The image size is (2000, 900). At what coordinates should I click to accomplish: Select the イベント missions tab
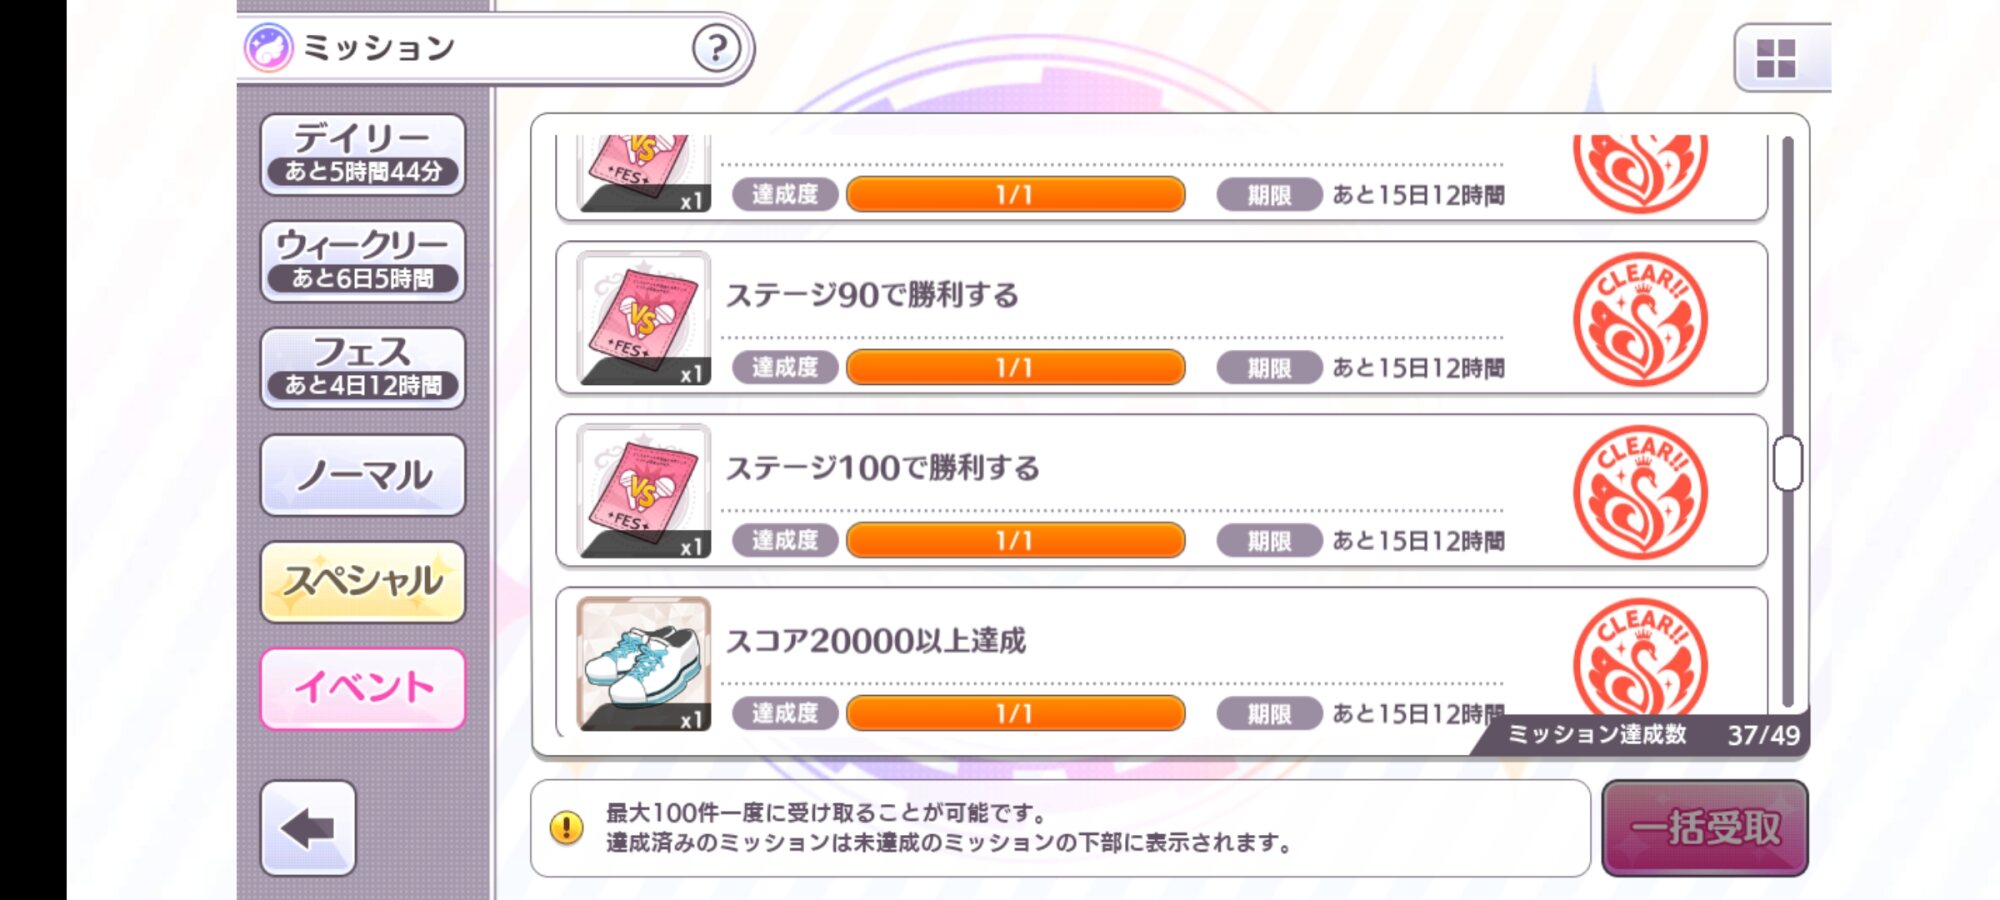point(363,689)
